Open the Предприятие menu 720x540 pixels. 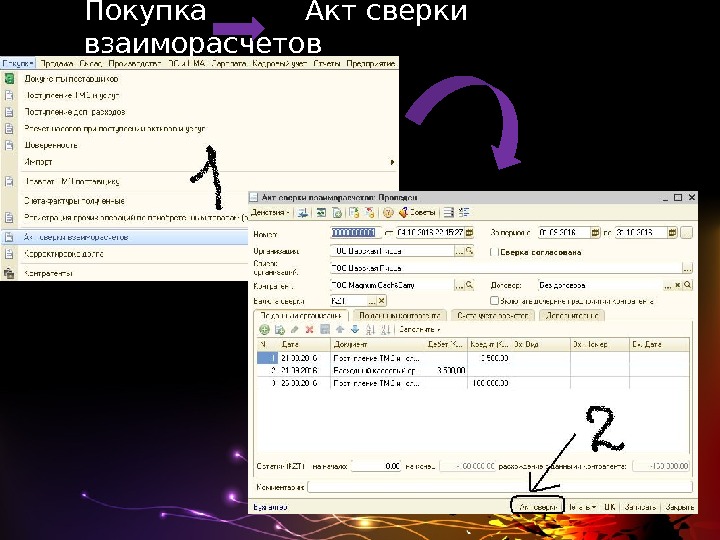point(371,64)
